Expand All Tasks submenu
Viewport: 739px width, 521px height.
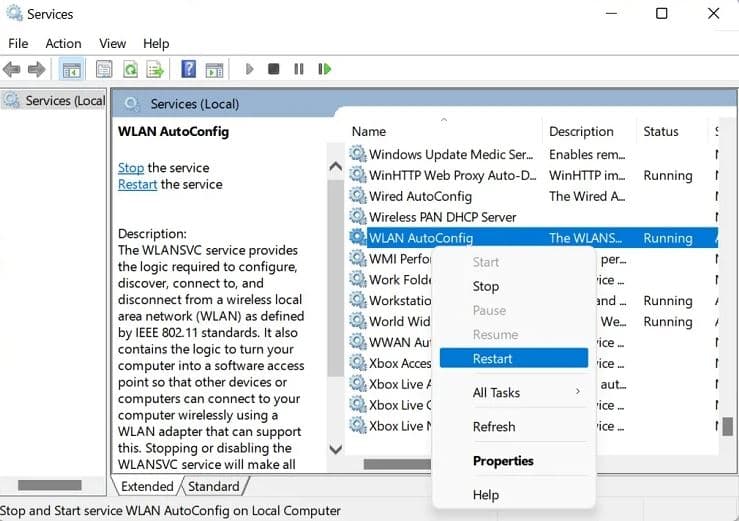click(x=514, y=392)
